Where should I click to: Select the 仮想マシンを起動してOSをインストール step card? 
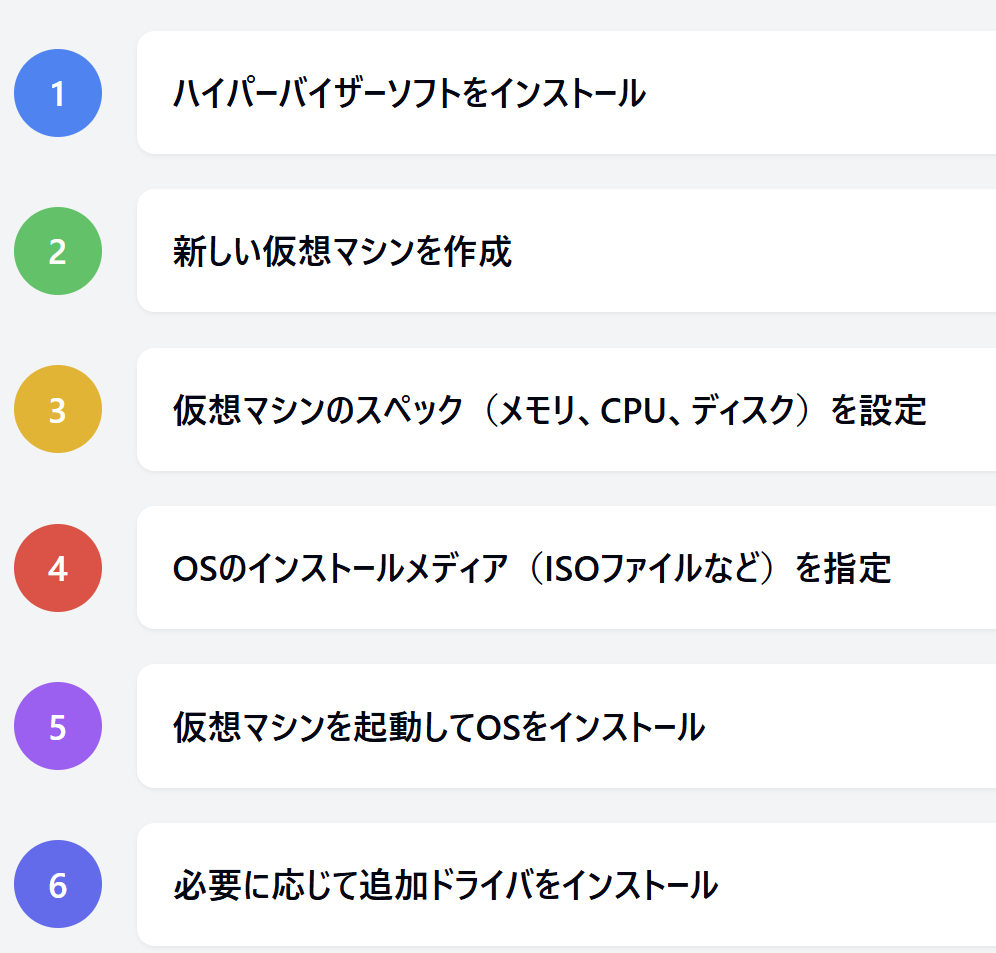pos(565,726)
